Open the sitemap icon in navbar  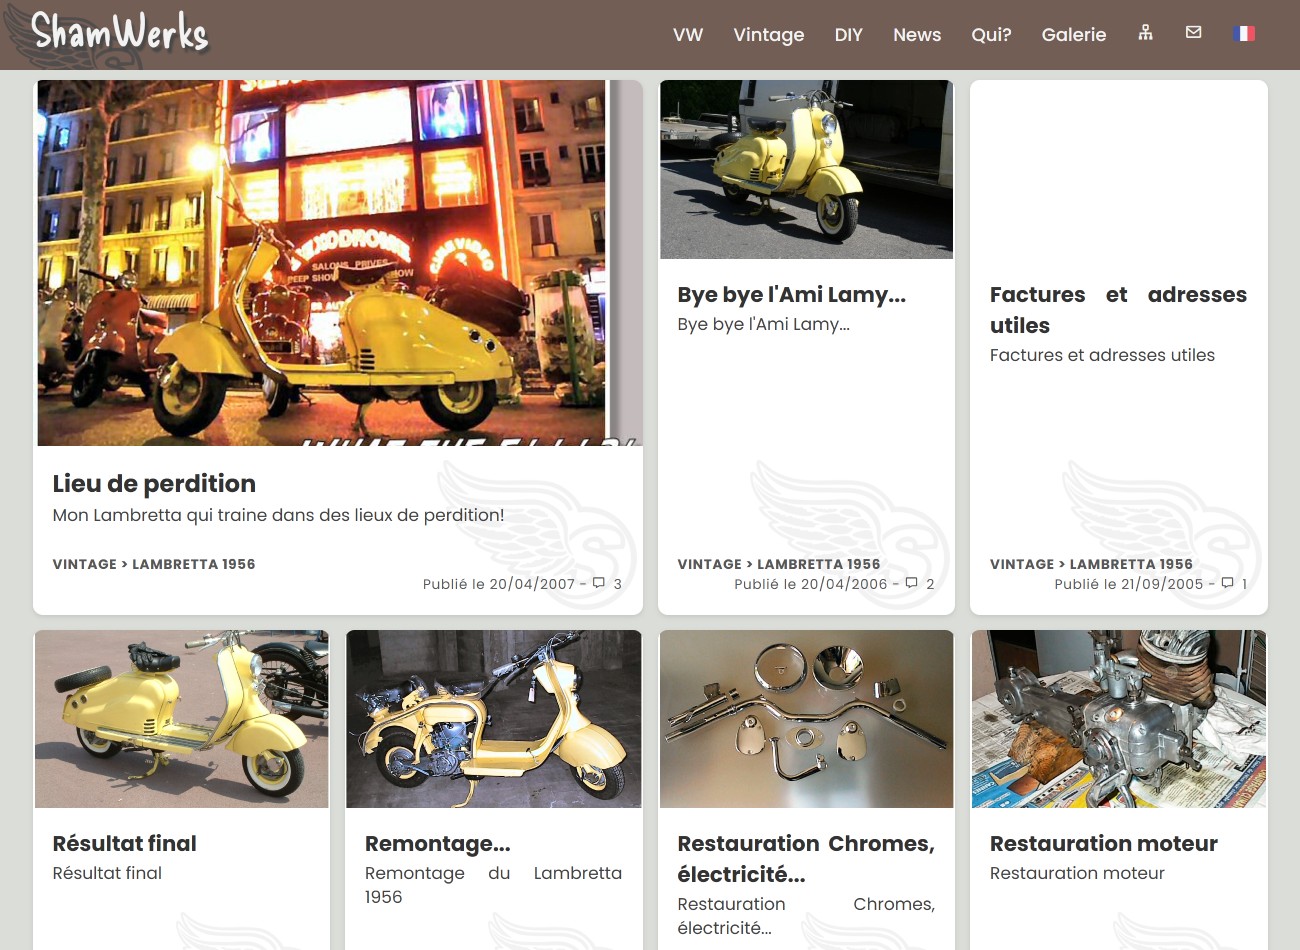click(x=1146, y=33)
